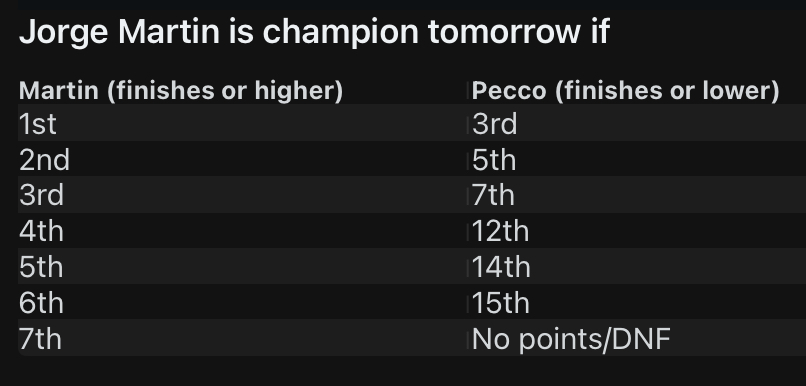Click the word 'champion' in the title

(341, 32)
